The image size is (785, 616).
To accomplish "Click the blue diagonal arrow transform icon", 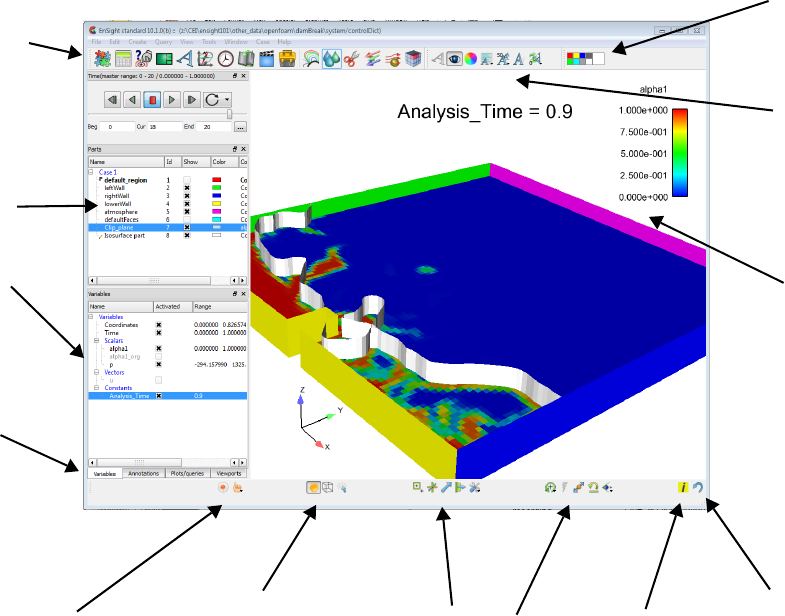I will [x=446, y=487].
